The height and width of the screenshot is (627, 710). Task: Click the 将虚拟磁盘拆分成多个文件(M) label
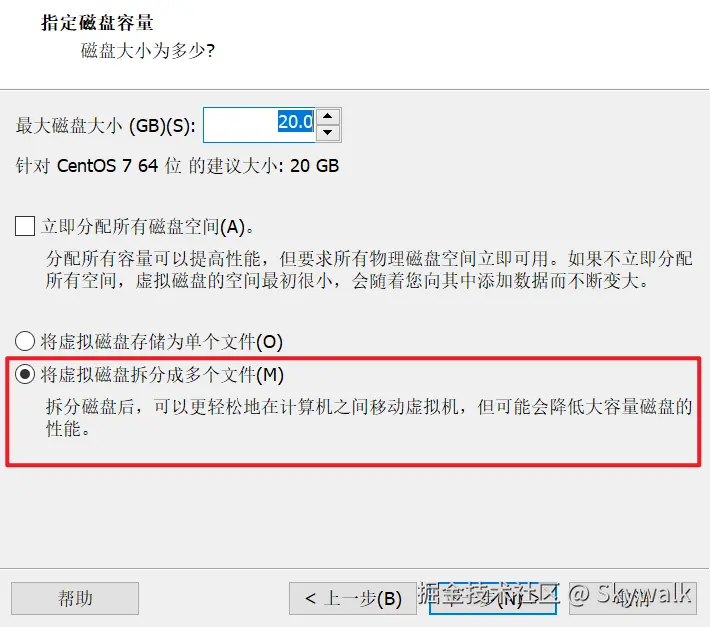162,375
